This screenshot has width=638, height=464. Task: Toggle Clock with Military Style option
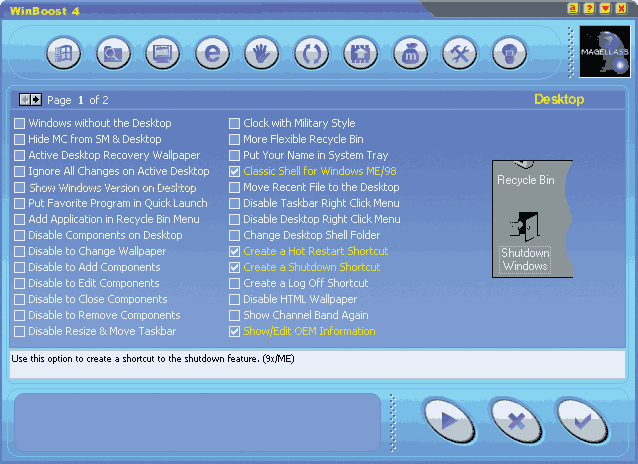pos(235,124)
